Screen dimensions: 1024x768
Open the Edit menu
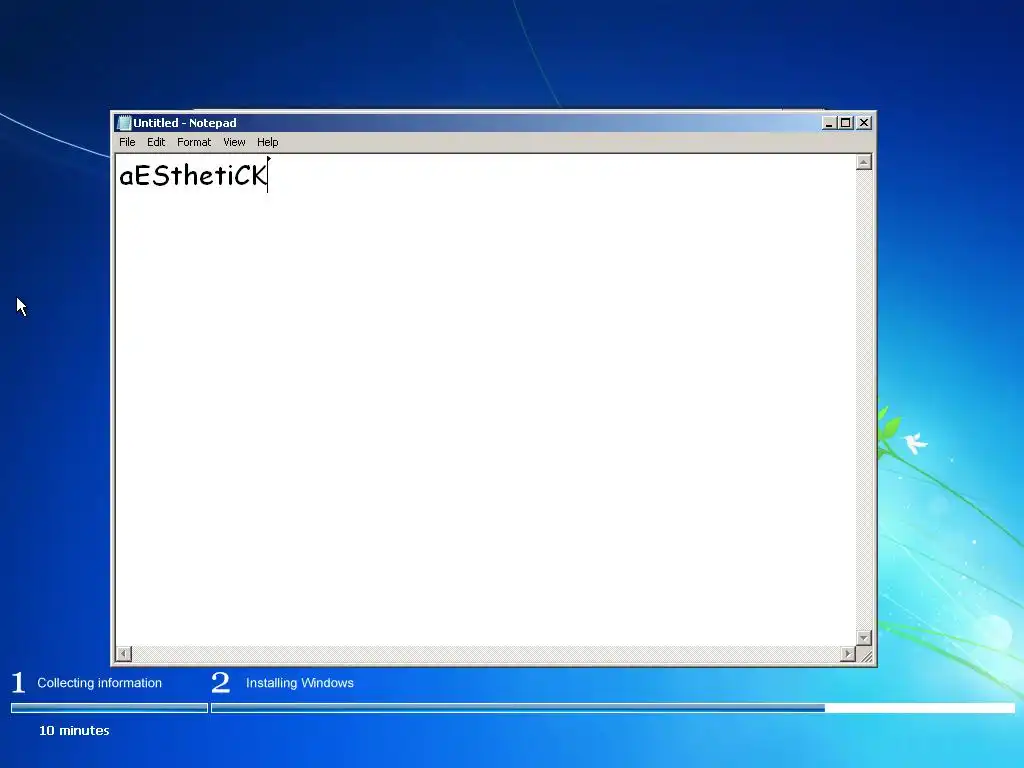pos(155,142)
